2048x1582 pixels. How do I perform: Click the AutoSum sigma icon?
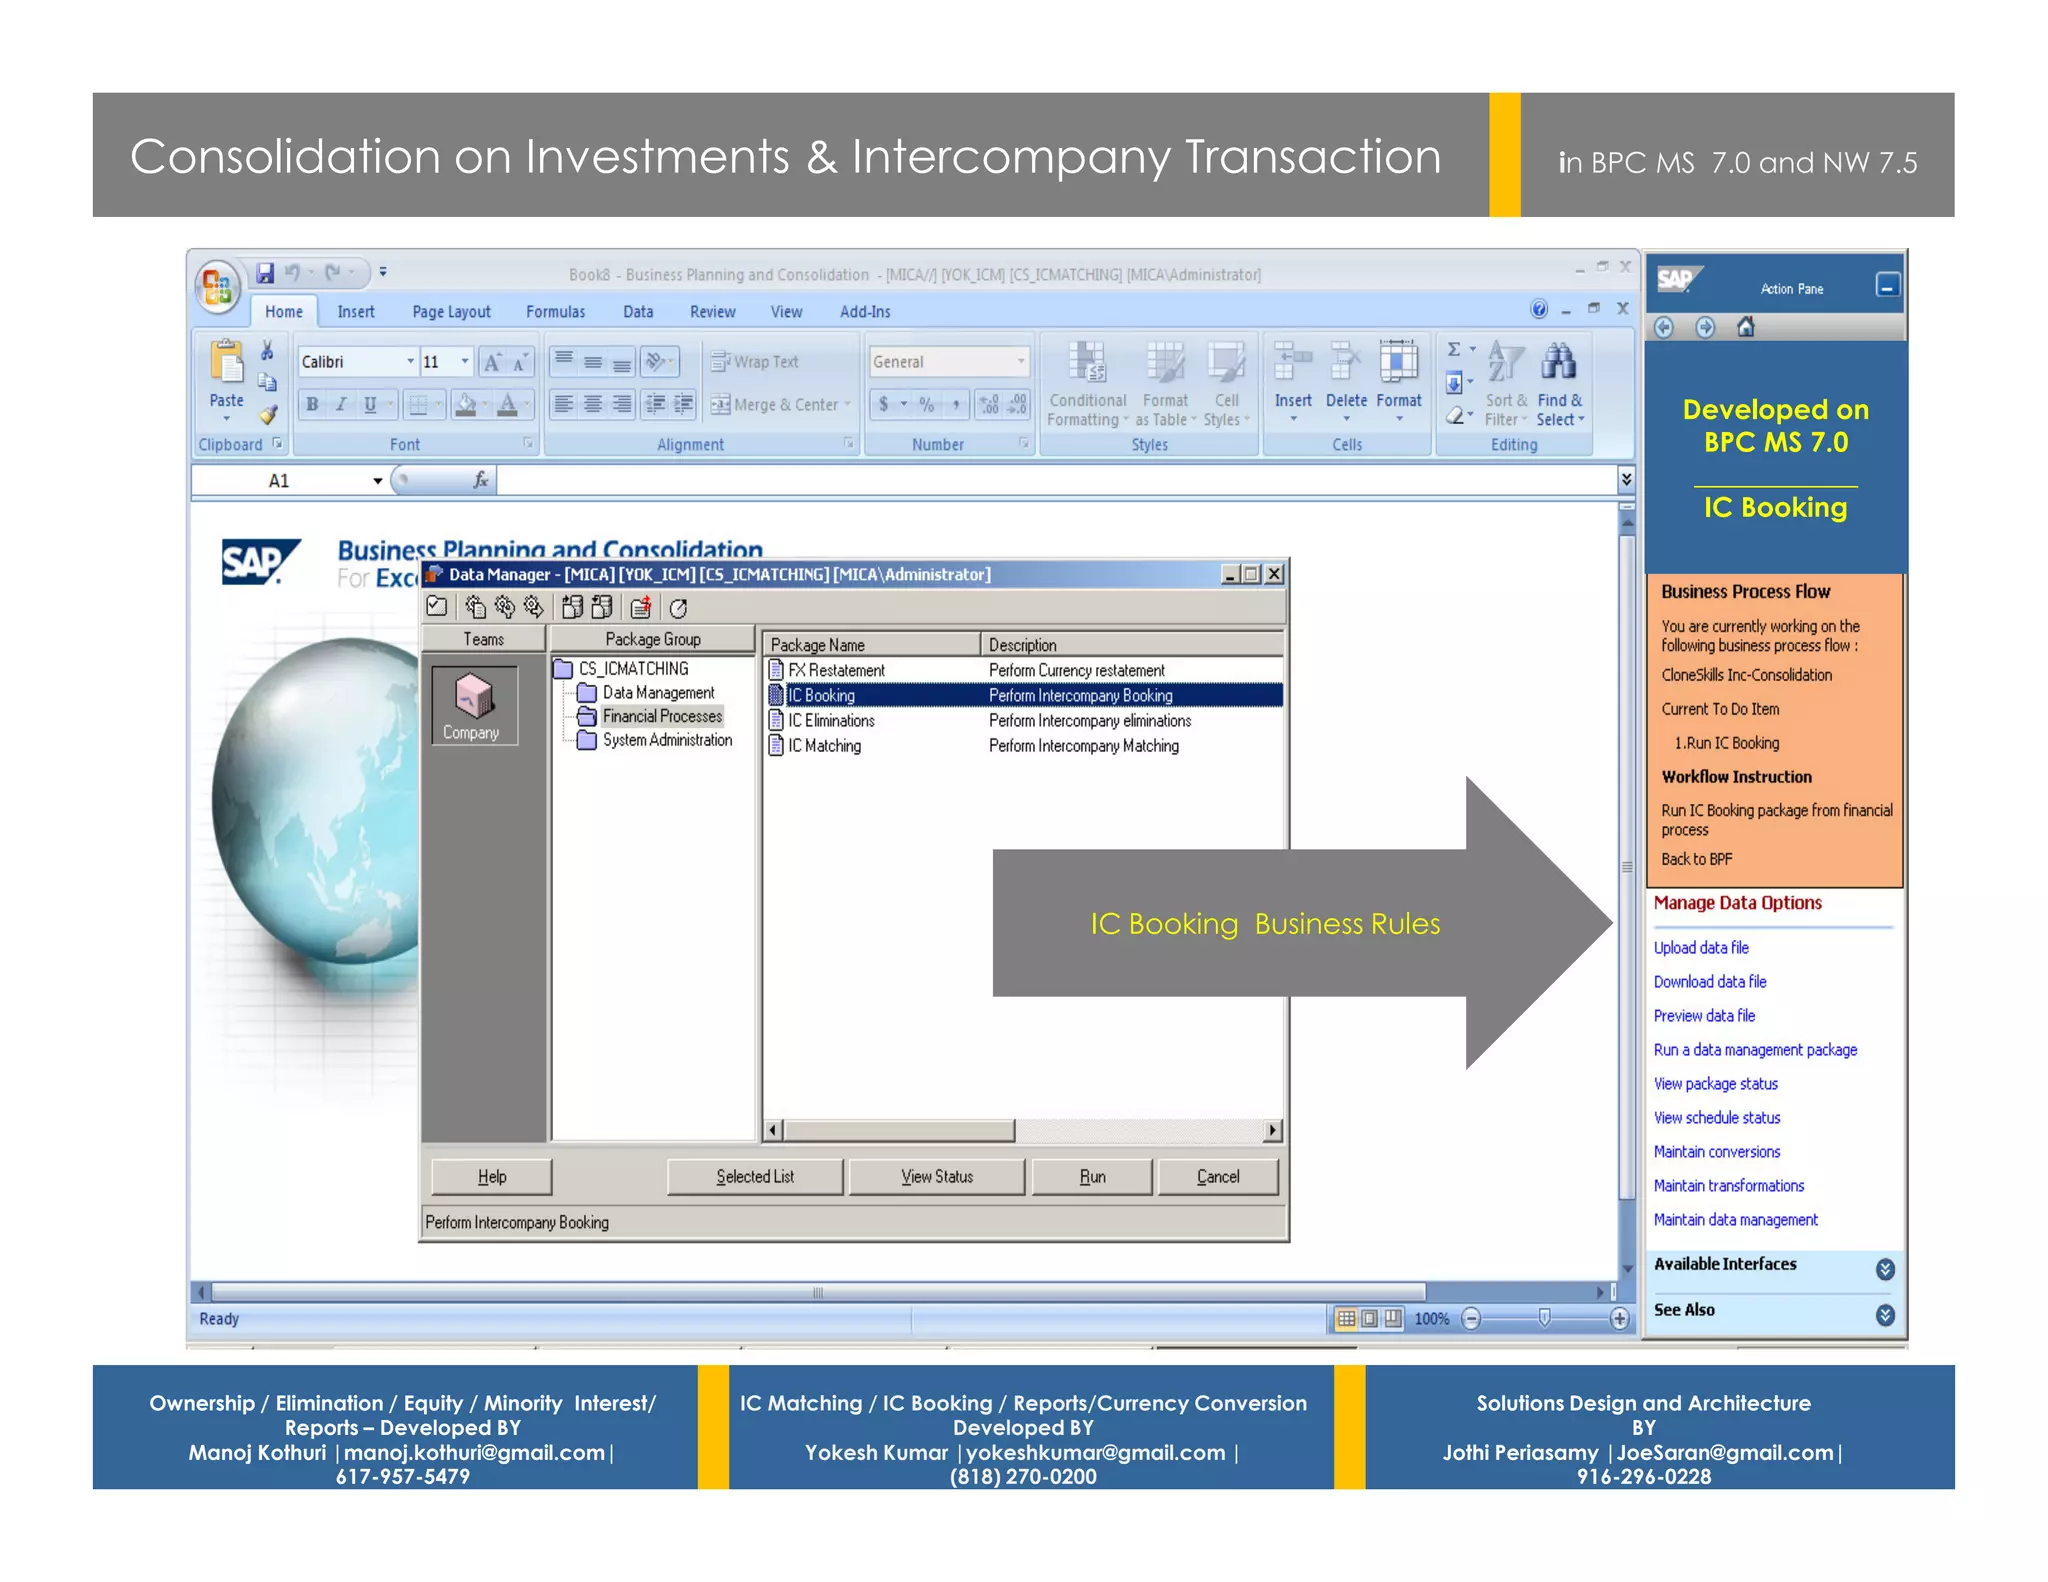pyautogui.click(x=1455, y=349)
